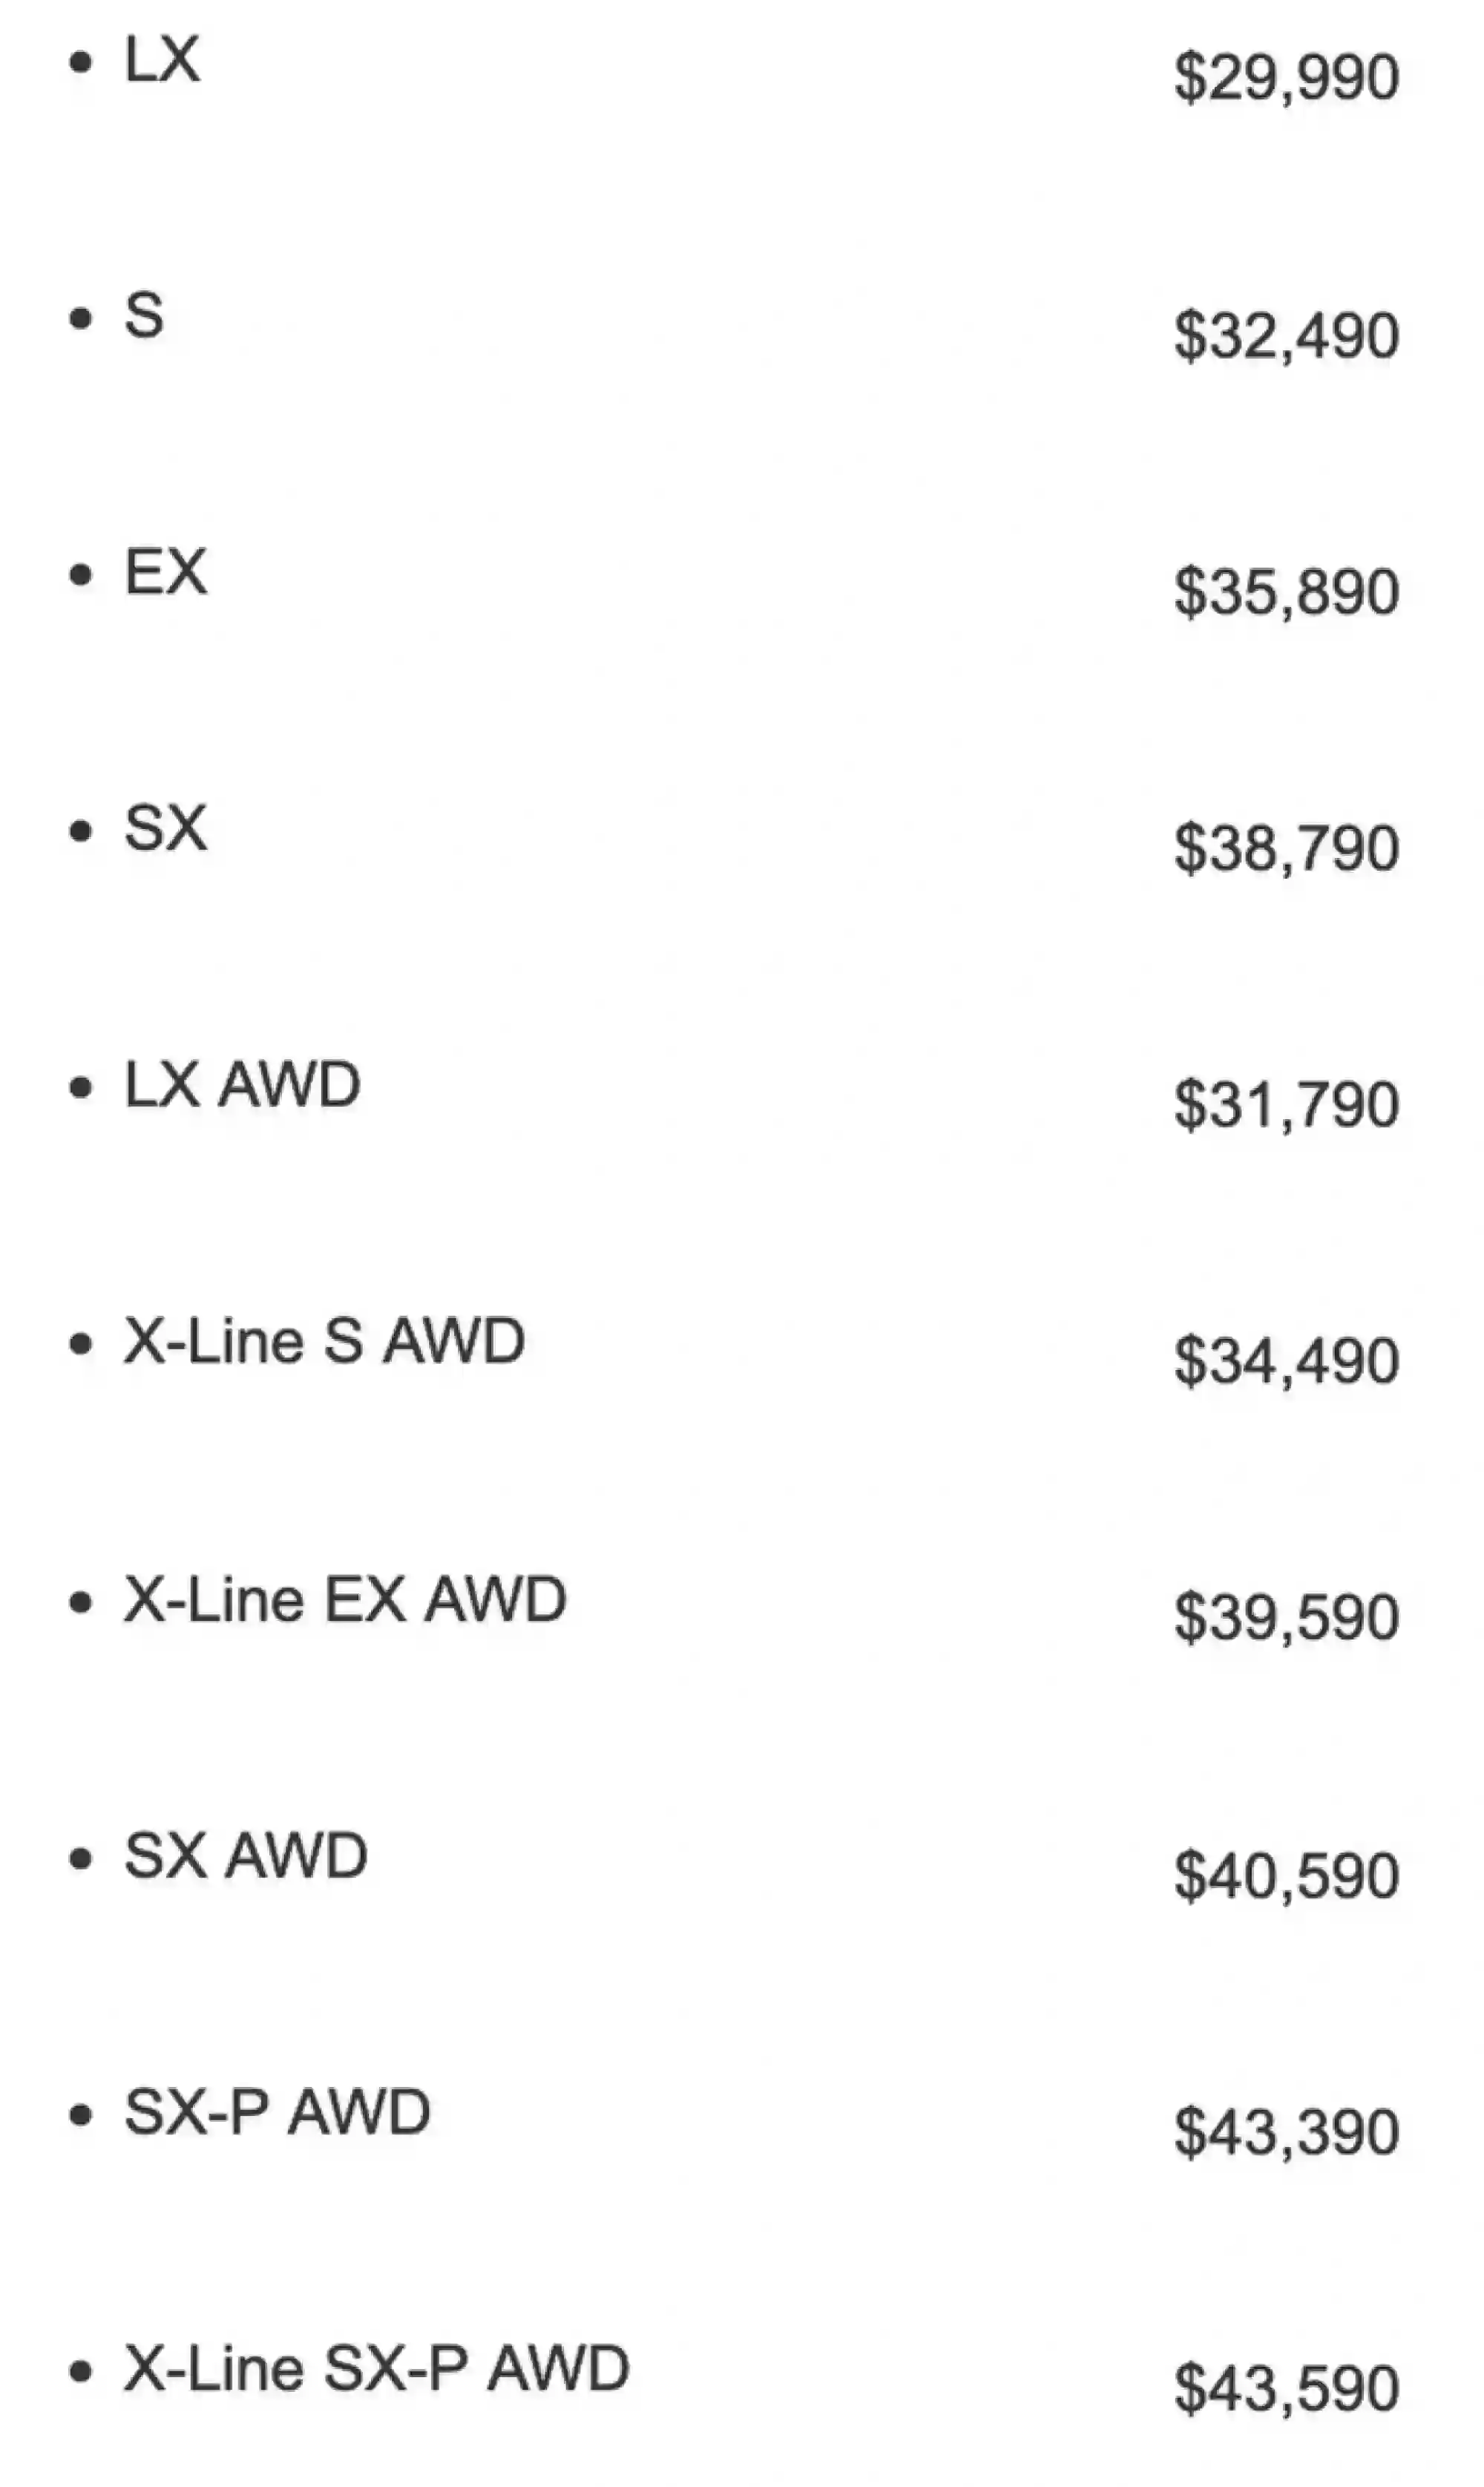Click the $39,590 price
The image size is (1484, 2487).
click(x=1286, y=1618)
